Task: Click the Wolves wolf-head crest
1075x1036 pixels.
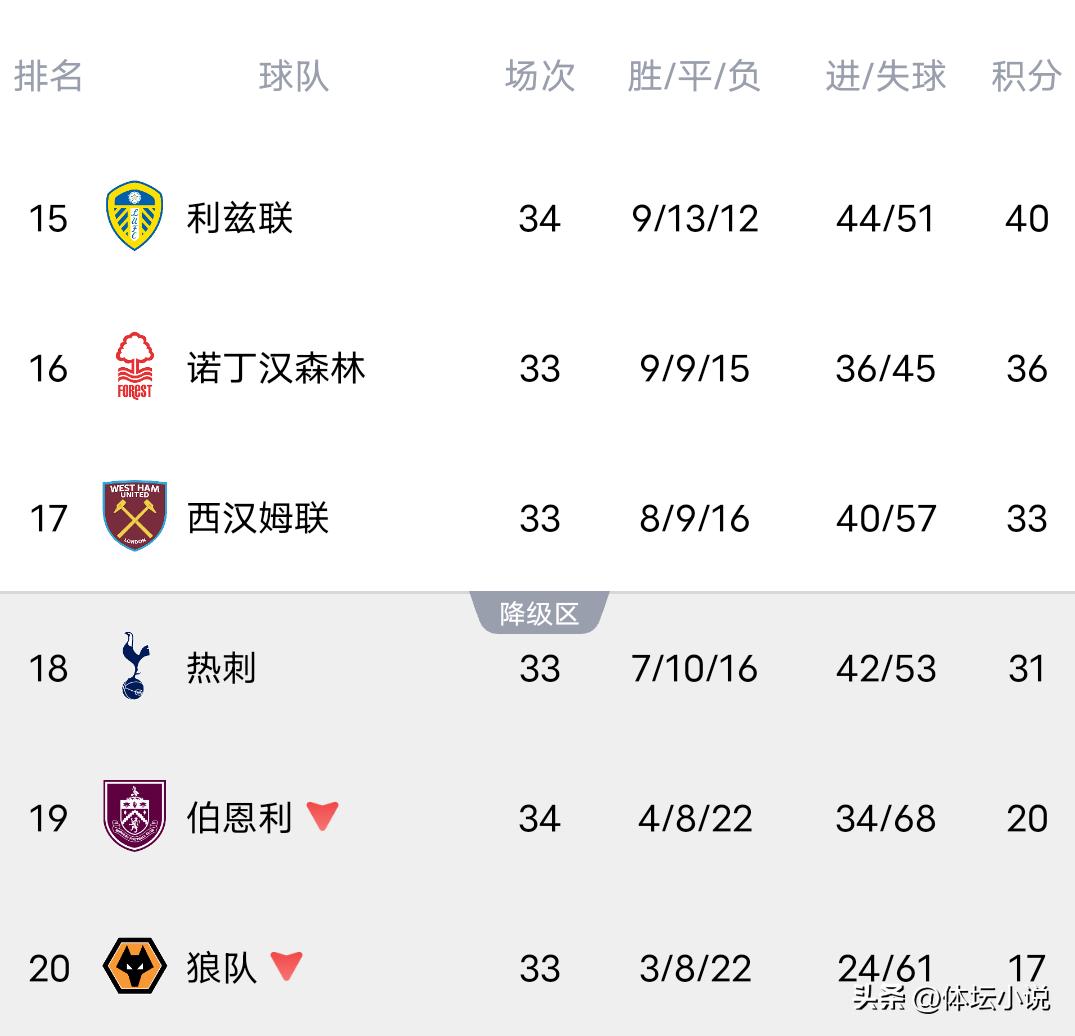Action: [x=134, y=966]
